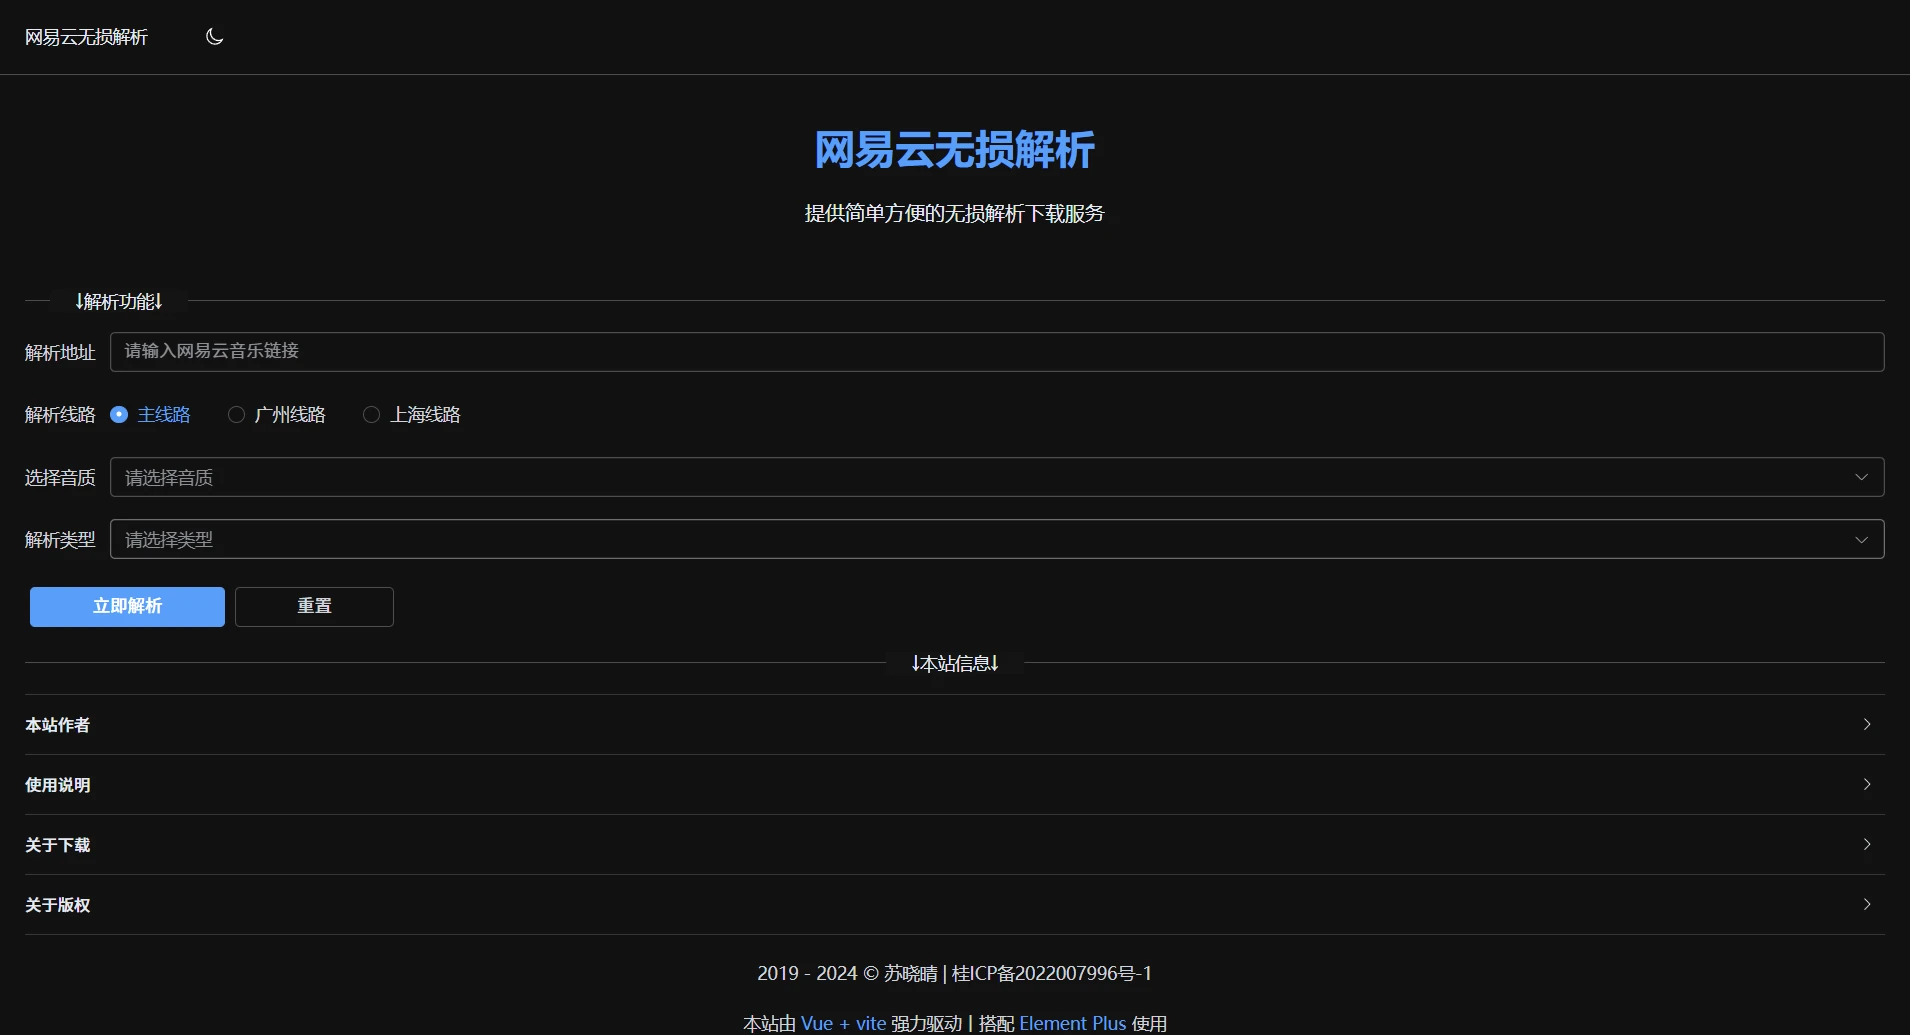The width and height of the screenshot is (1910, 1035).
Task: Open the 请选择类型 dropdown
Action: click(997, 539)
